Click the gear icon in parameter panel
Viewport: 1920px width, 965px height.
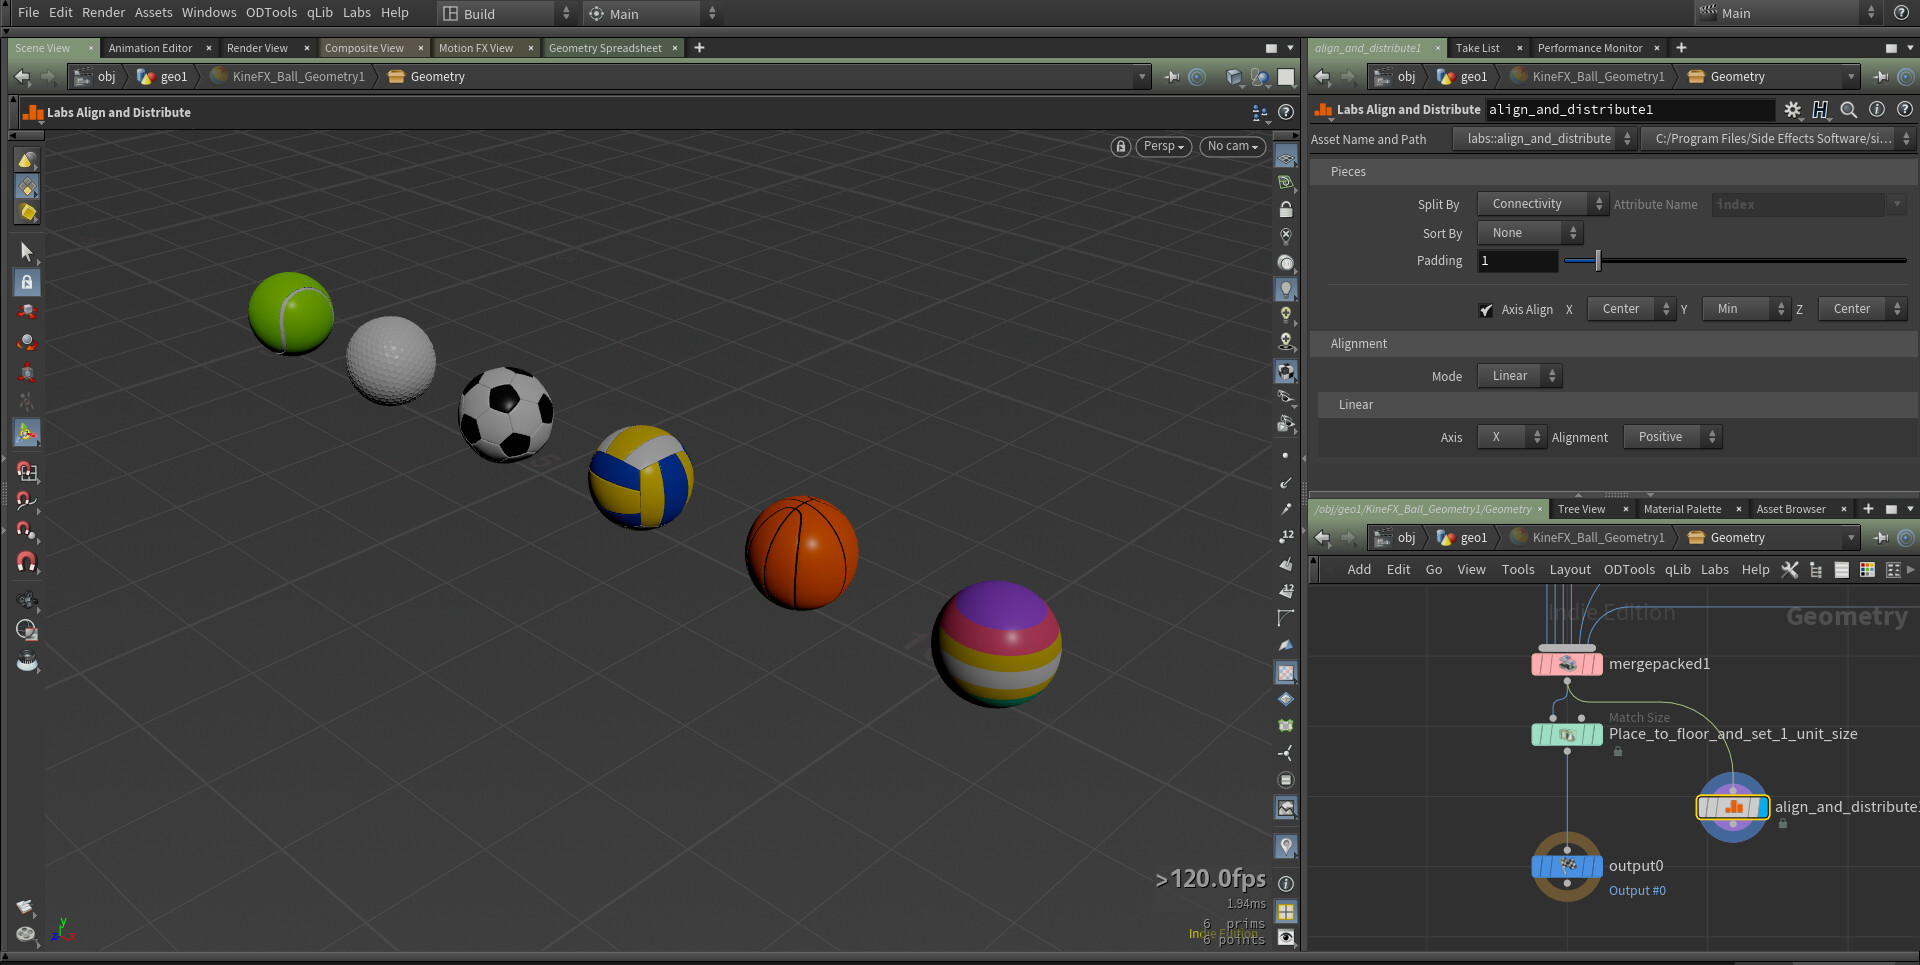[1792, 110]
